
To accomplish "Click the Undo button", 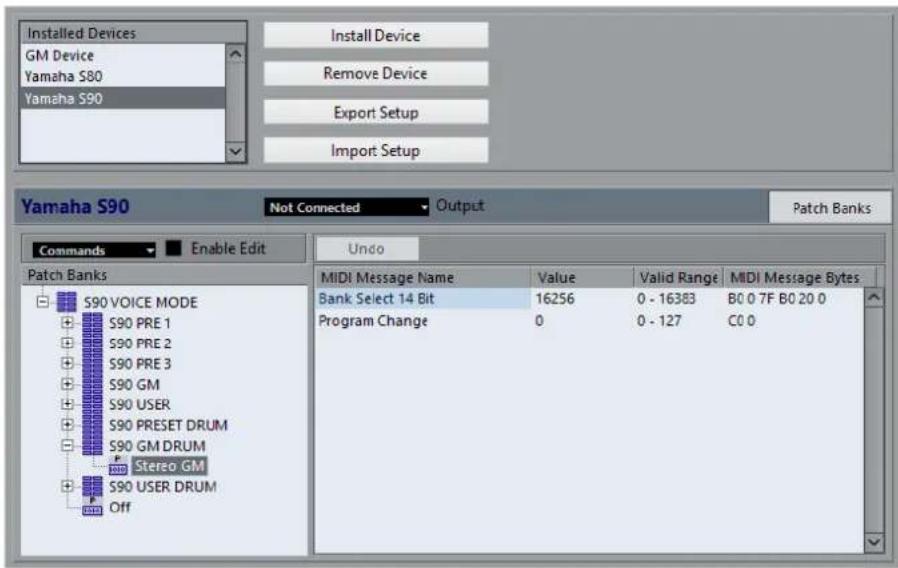I will tap(367, 249).
